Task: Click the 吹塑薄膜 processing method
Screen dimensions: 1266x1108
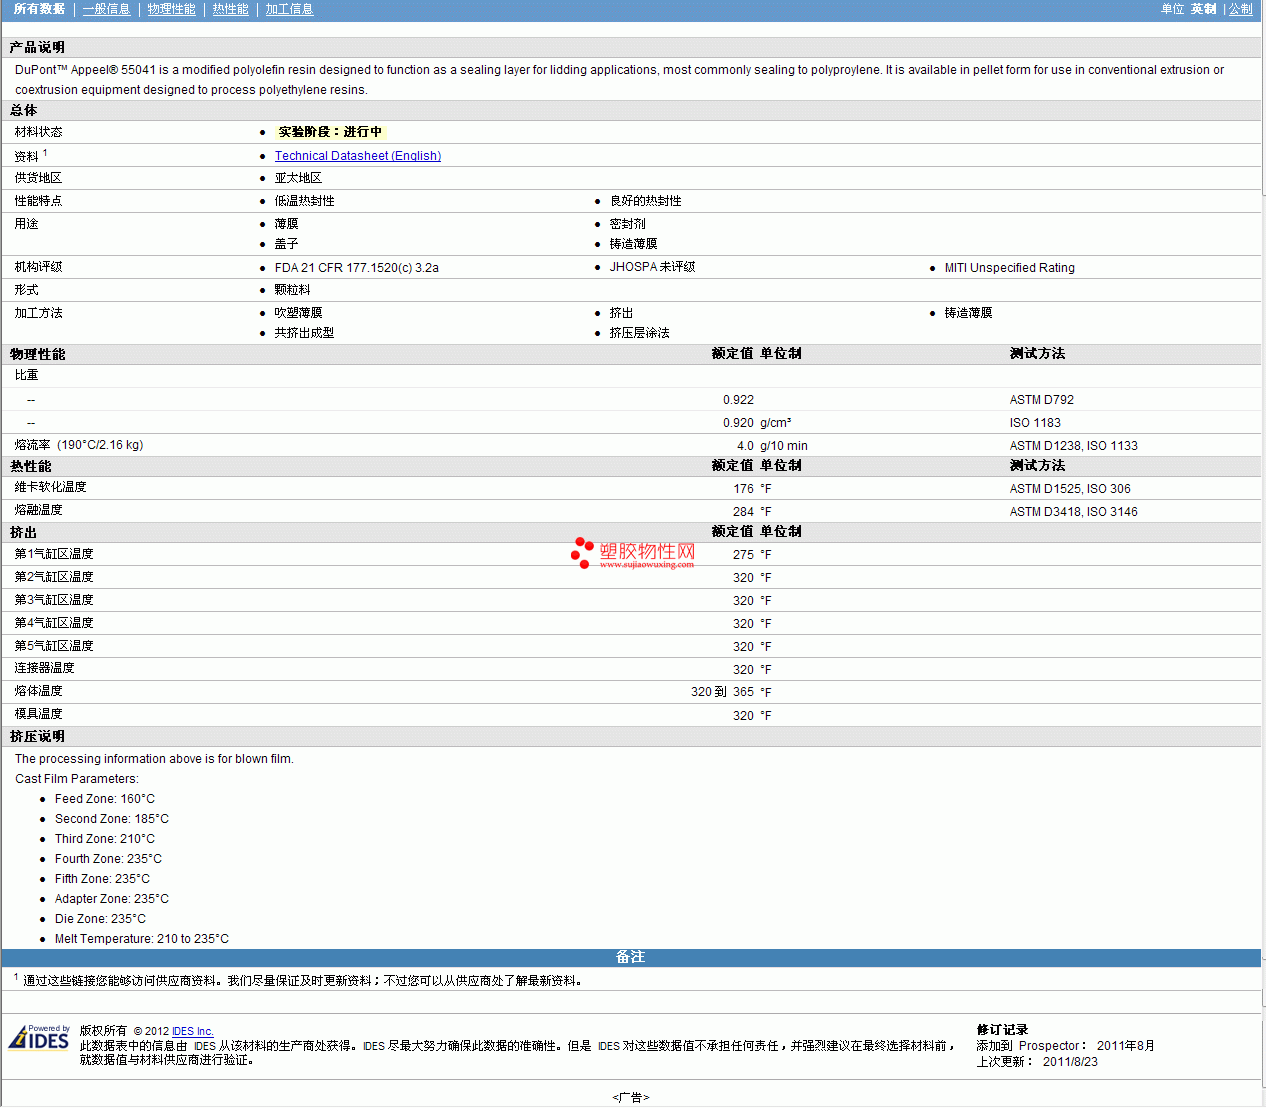Action: point(298,313)
